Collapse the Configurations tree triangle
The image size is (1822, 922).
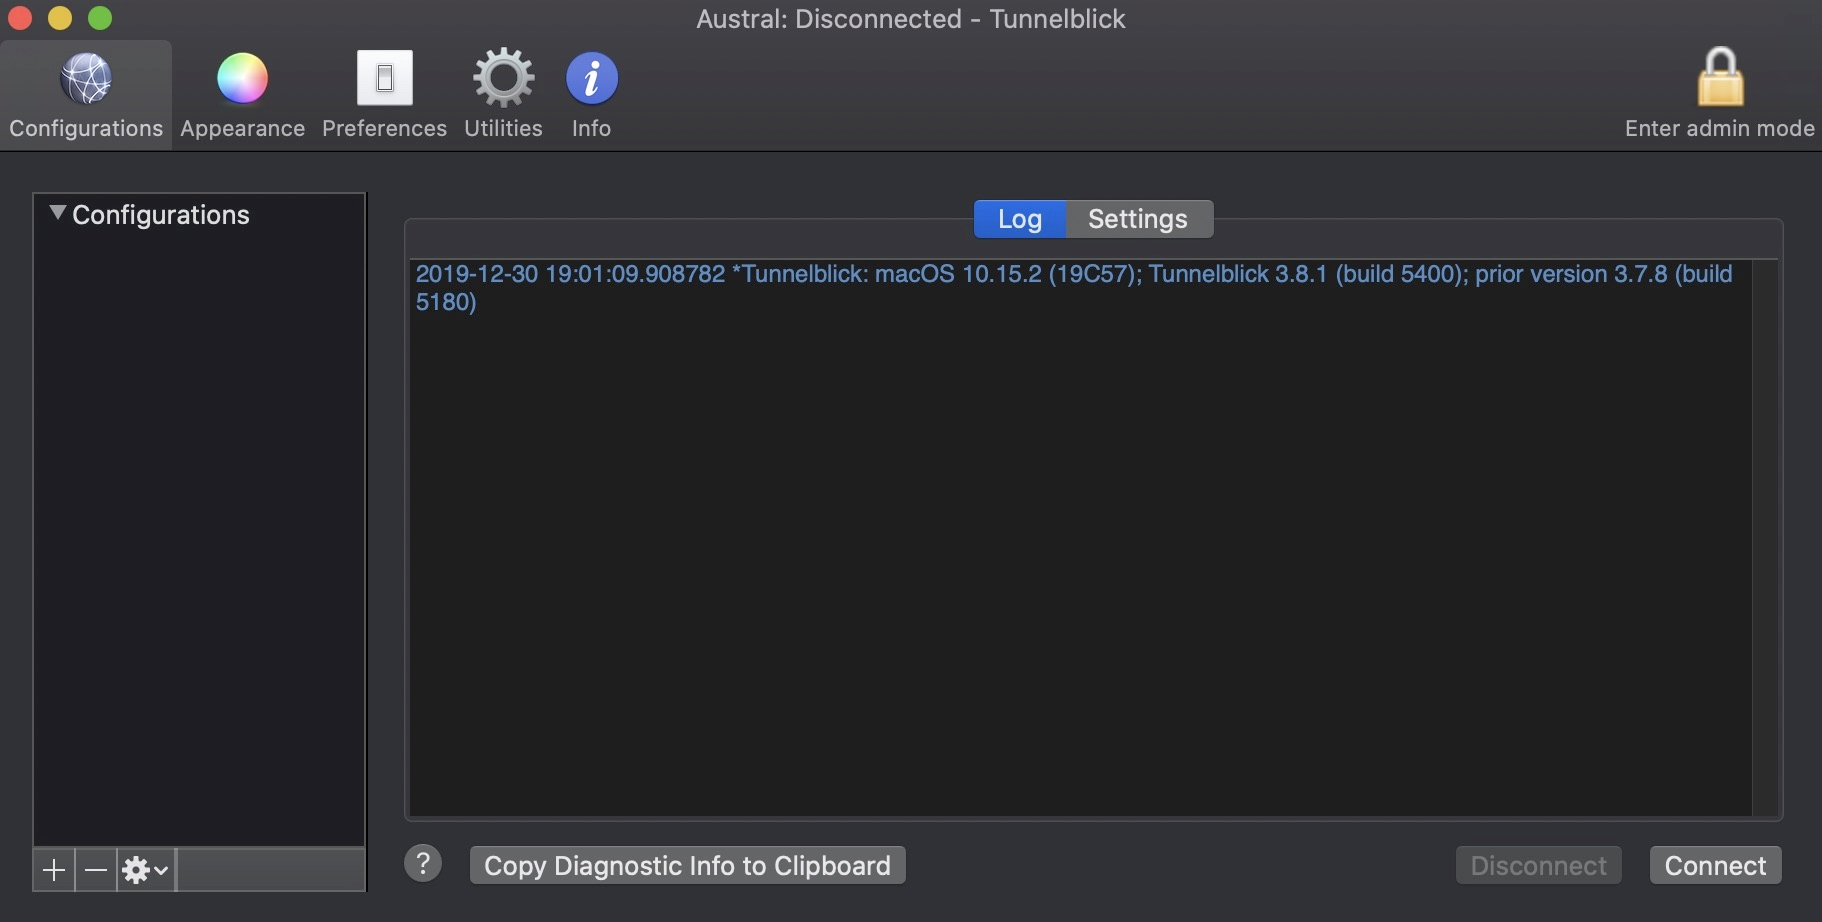point(57,213)
